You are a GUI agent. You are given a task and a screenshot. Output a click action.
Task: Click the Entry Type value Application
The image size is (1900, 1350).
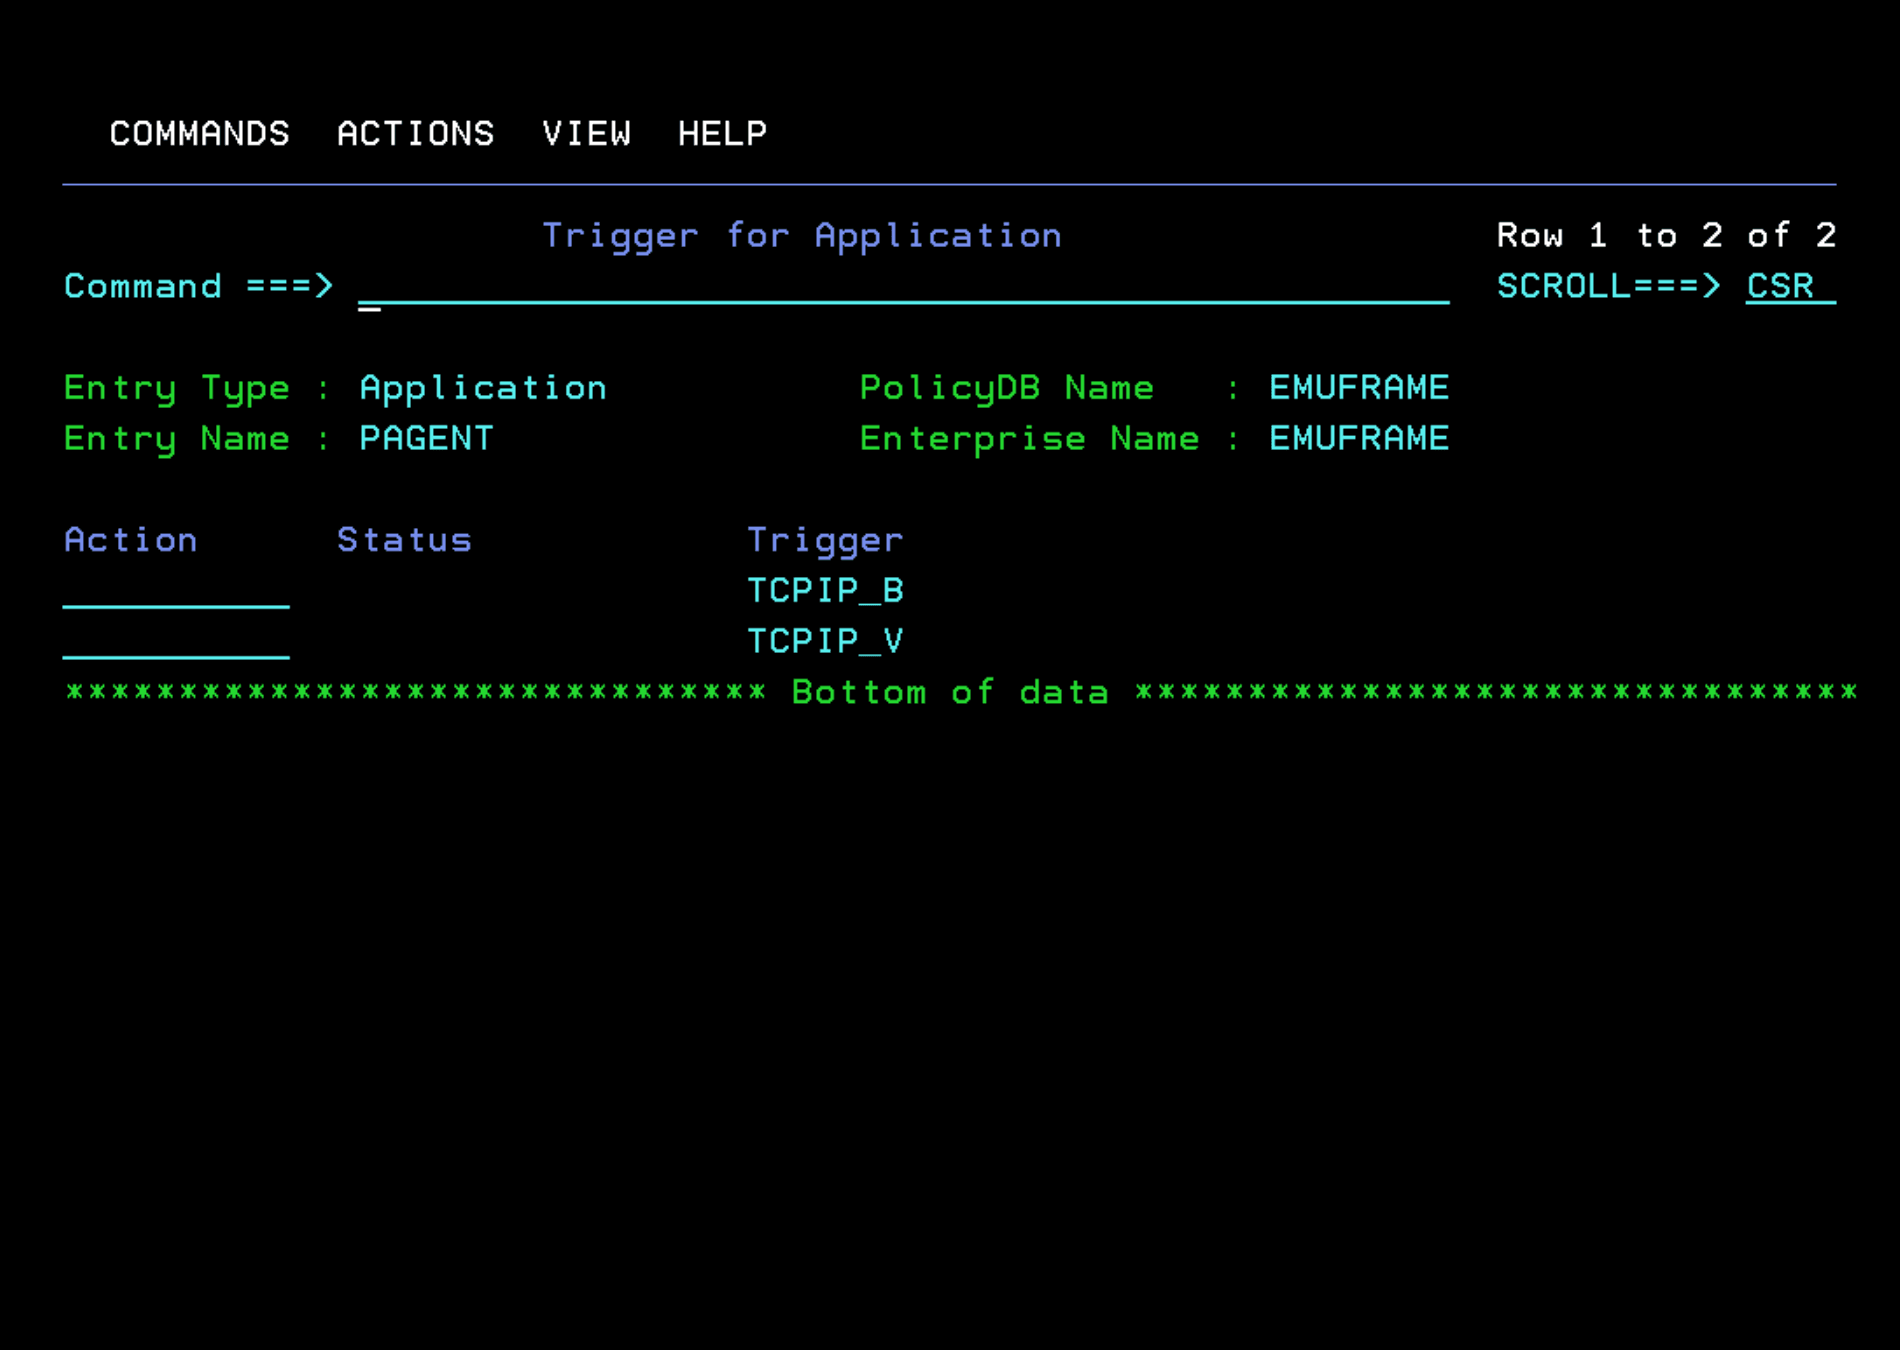pyautogui.click(x=483, y=387)
